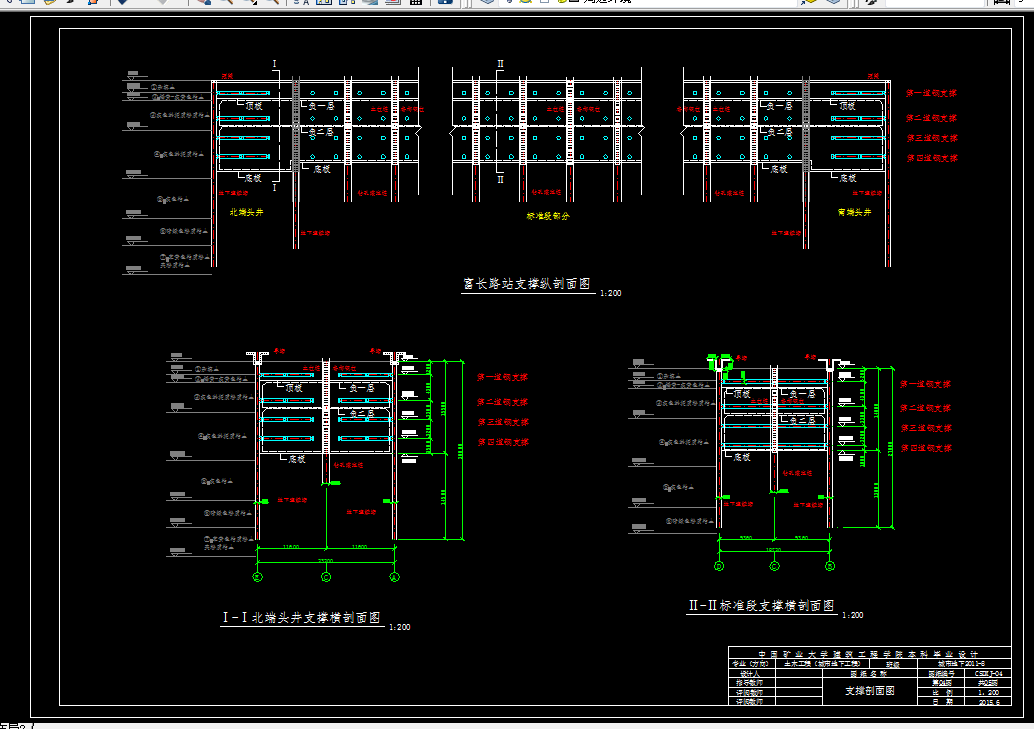1034x729 pixels.
Task: Select the 底板 label in the Ⅰ-Ⅰ cross section
Action: point(297,459)
